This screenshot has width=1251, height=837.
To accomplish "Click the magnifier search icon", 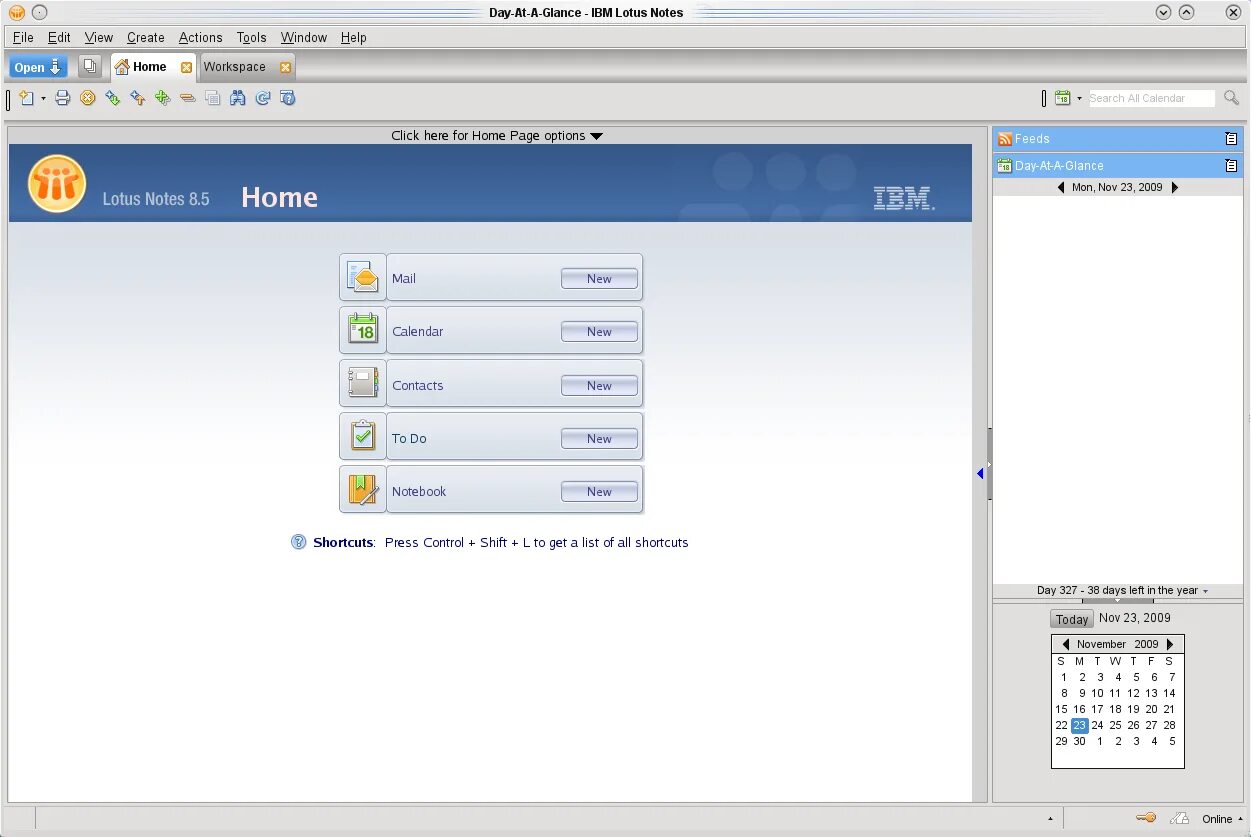I will [x=1231, y=98].
